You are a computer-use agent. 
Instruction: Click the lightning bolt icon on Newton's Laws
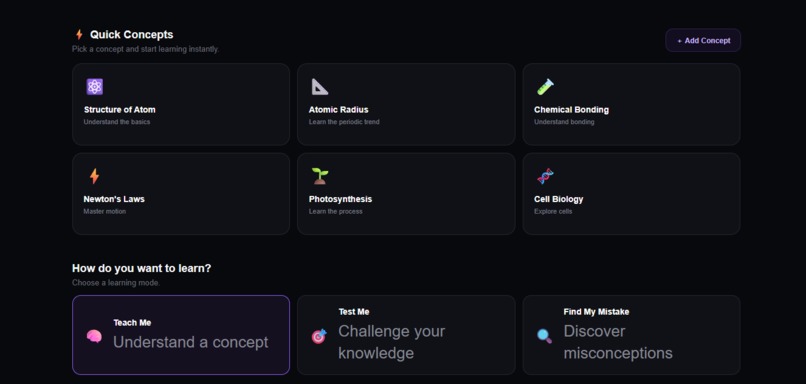coord(94,176)
